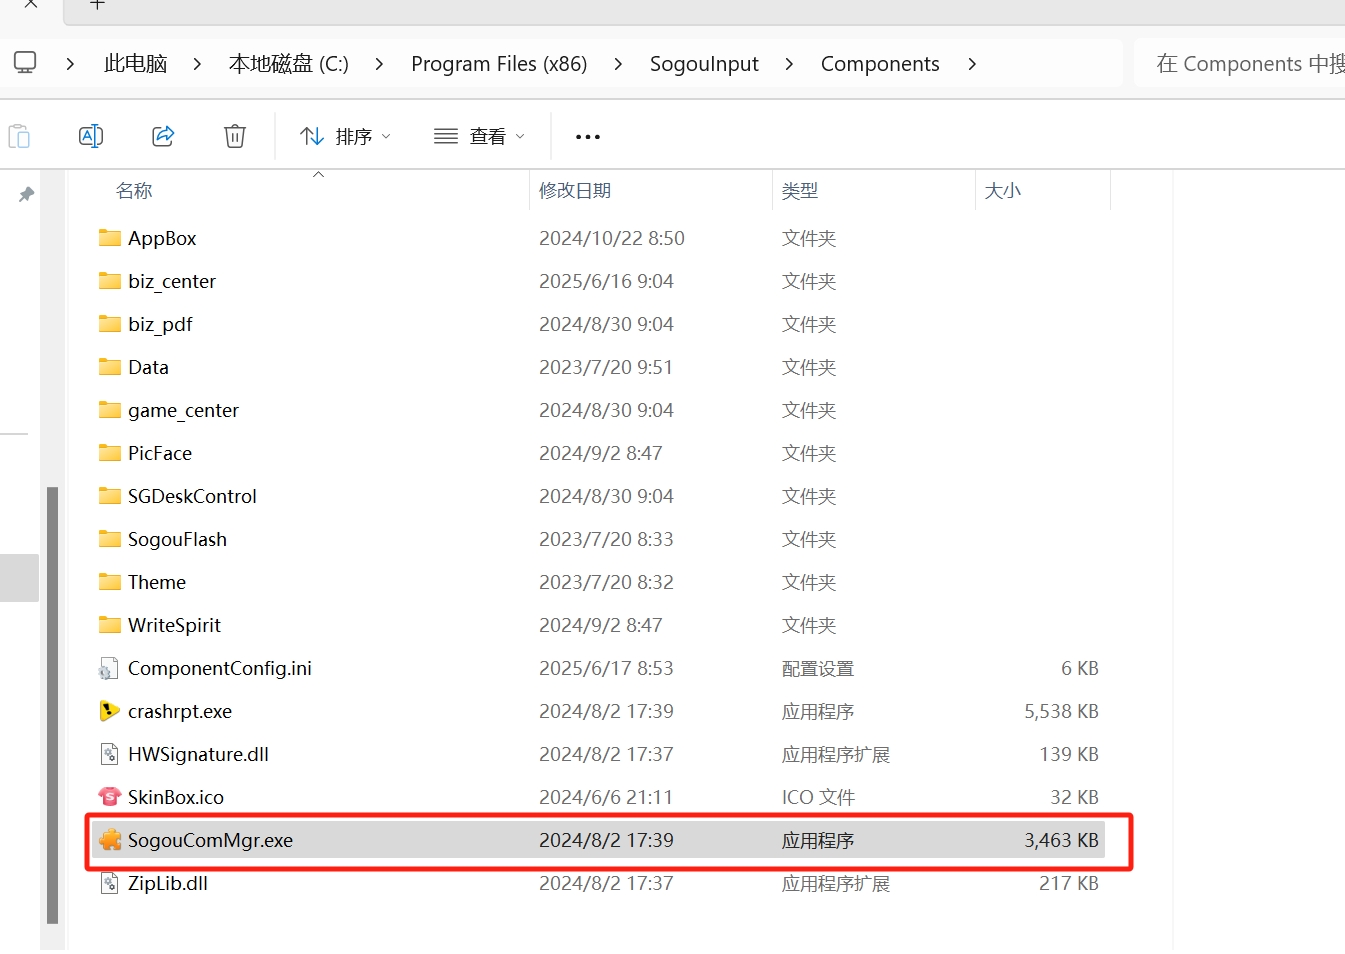The image size is (1345, 954).
Task: Select the SkinBox.ico file name
Action: (176, 797)
